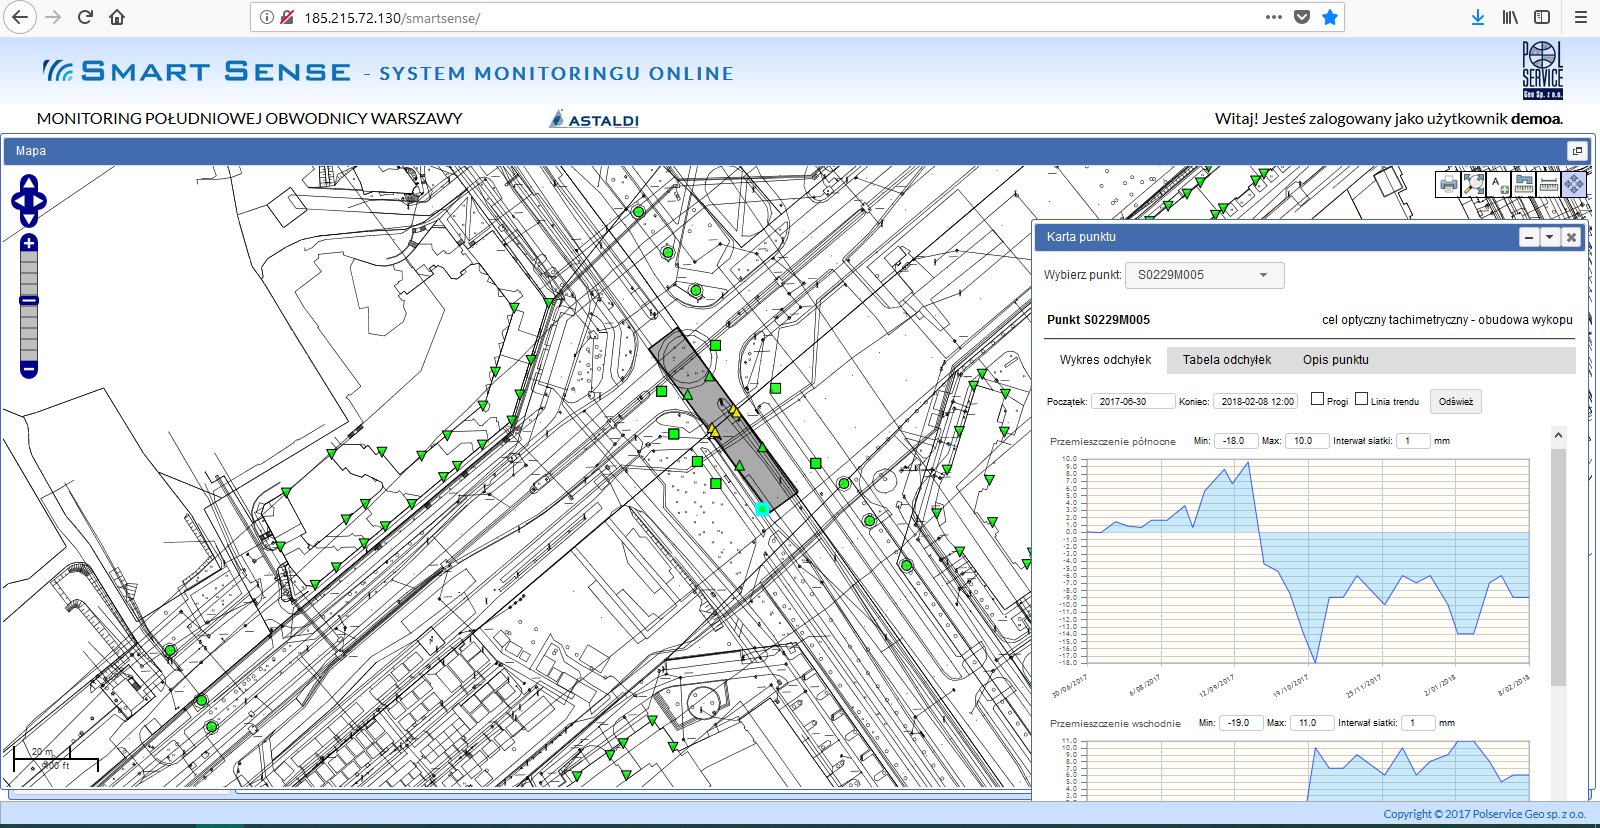Screen dimensions: 1600x828
Task: Enable the Progi checkbox
Action: pyautogui.click(x=1317, y=399)
